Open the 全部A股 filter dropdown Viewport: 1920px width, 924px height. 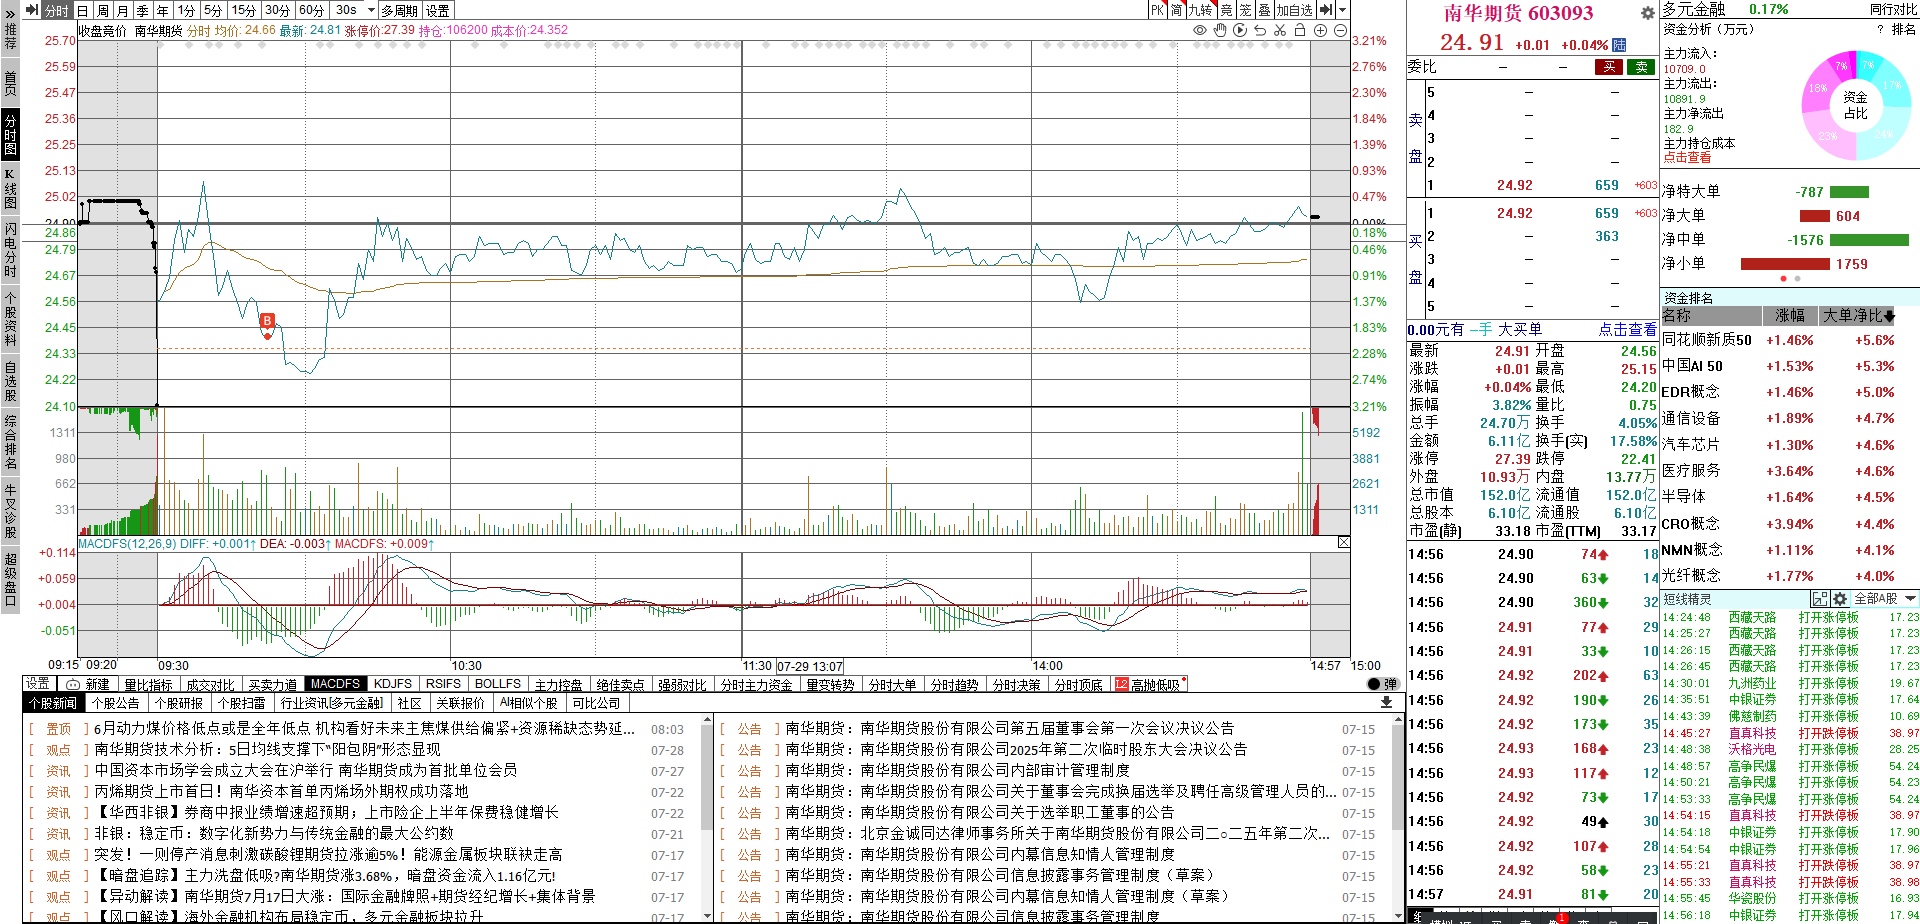pos(1884,599)
